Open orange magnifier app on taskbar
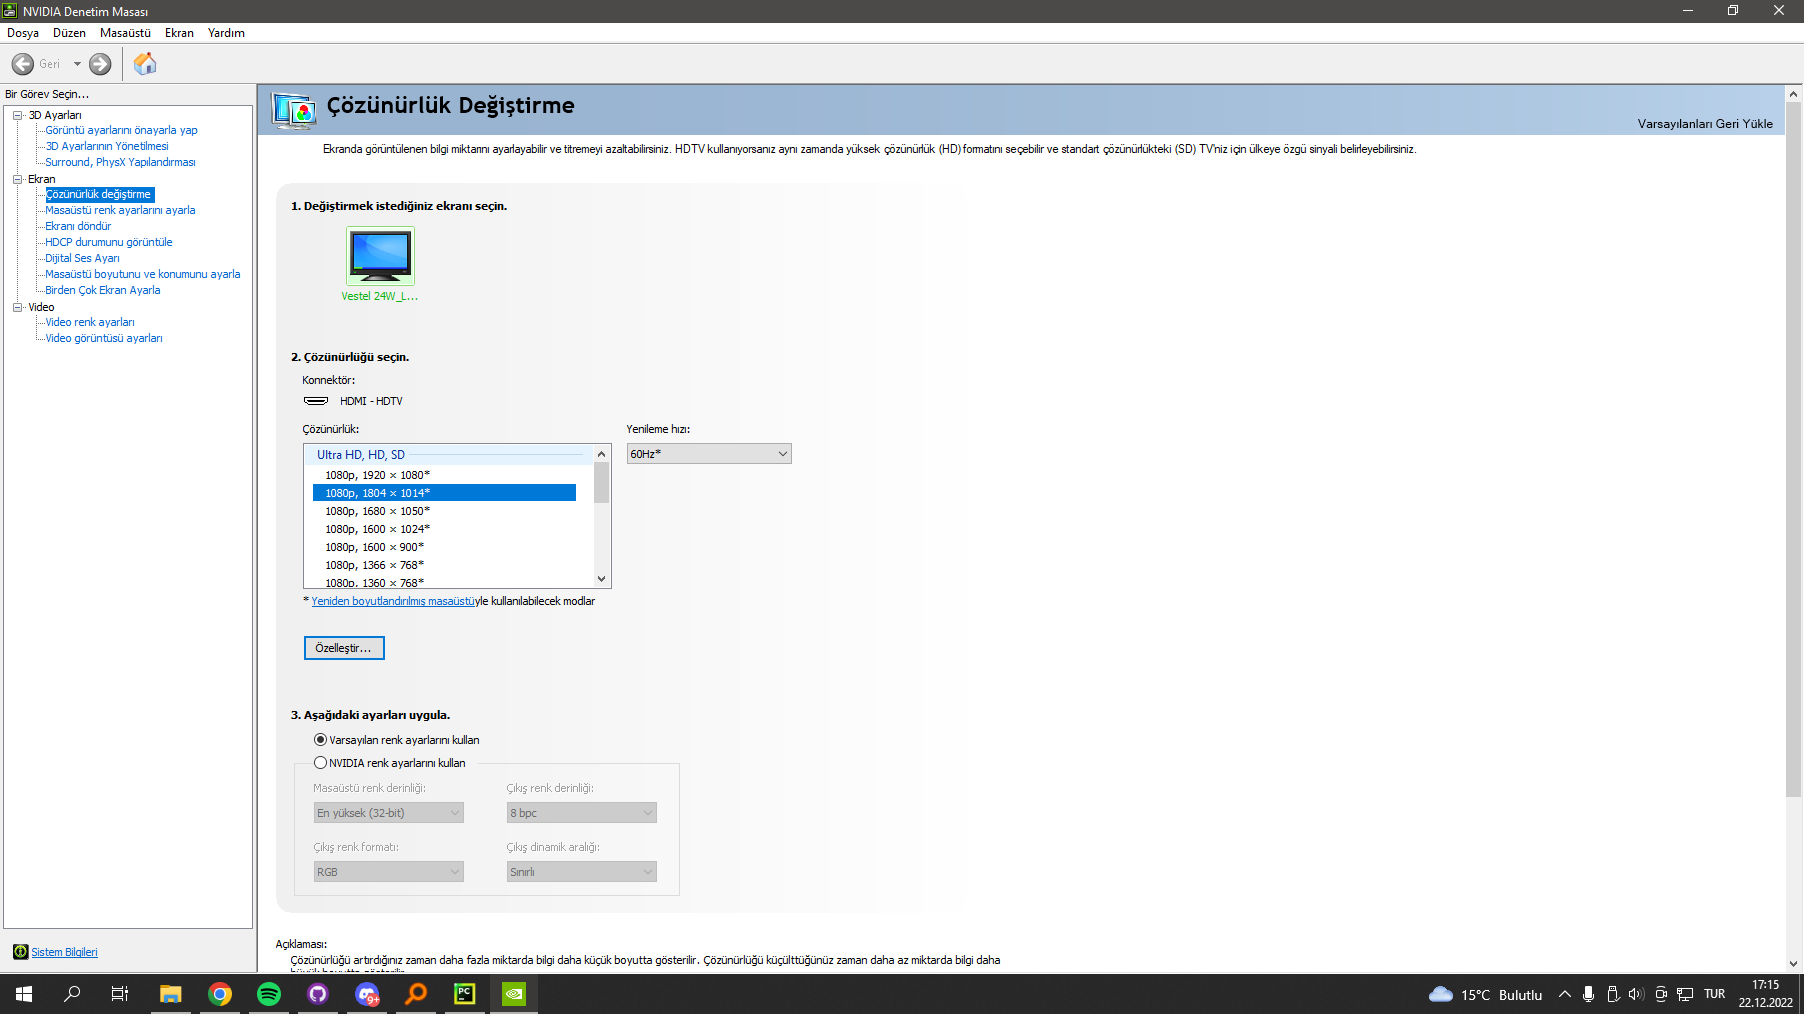This screenshot has width=1804, height=1014. coord(416,994)
